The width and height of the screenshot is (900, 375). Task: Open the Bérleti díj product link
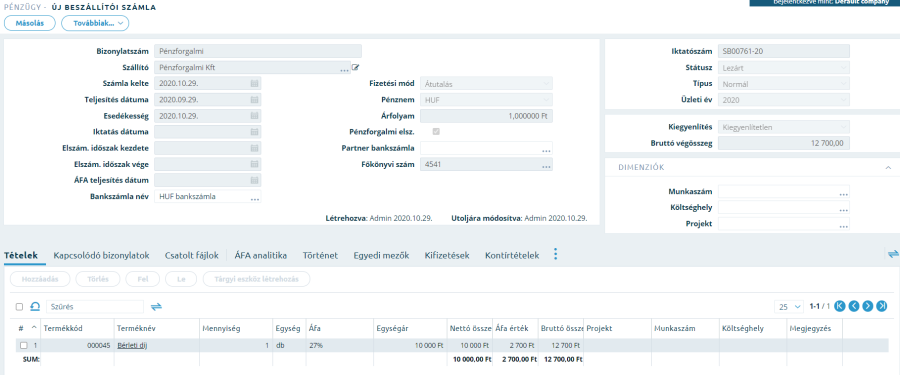[x=133, y=345]
